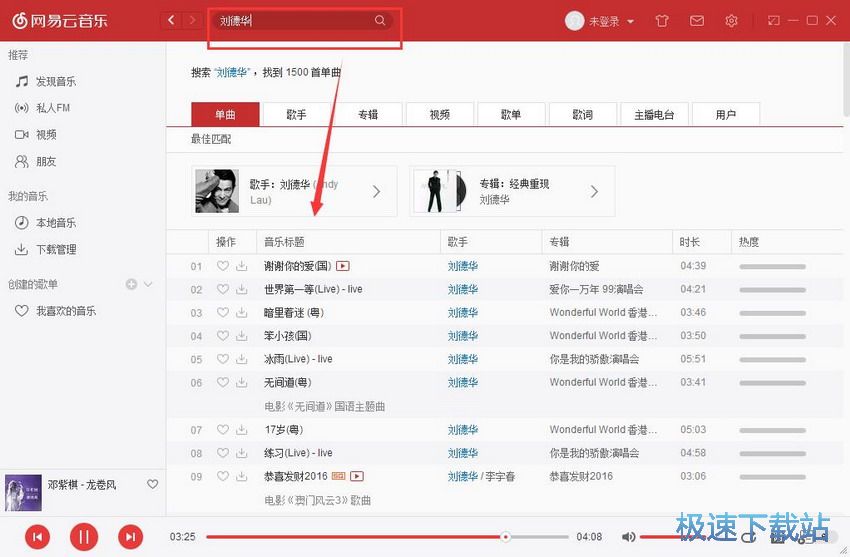The image size is (850, 557).
Task: Like the song 恭喜发财2016
Action: (x=223, y=476)
